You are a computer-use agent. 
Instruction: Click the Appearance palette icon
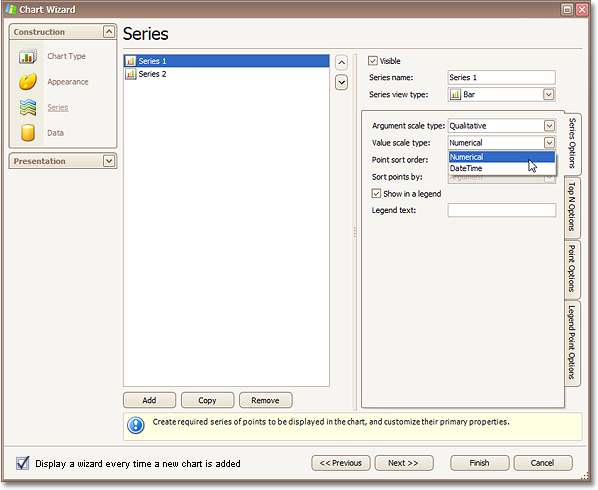(x=27, y=82)
